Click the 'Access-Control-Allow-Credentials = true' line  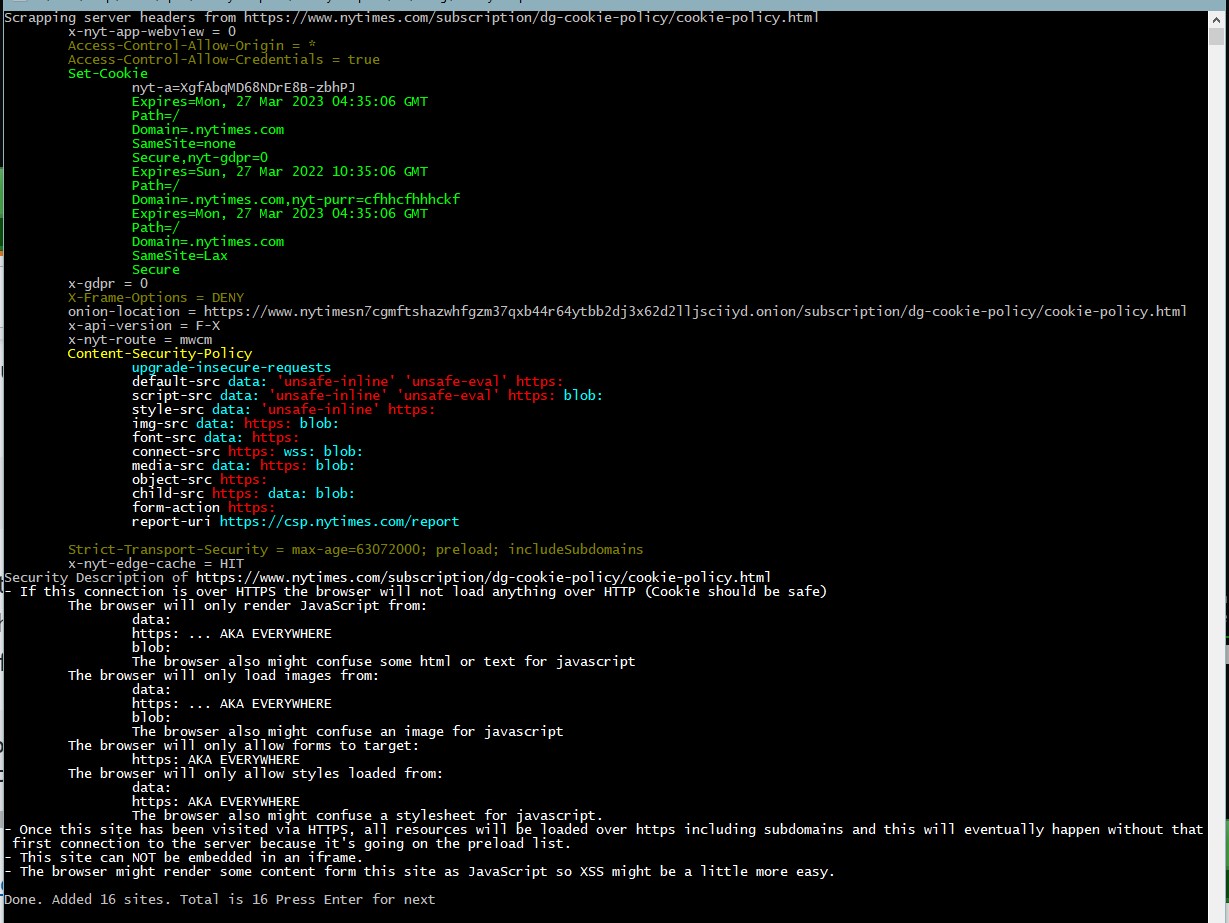pyautogui.click(x=224, y=59)
